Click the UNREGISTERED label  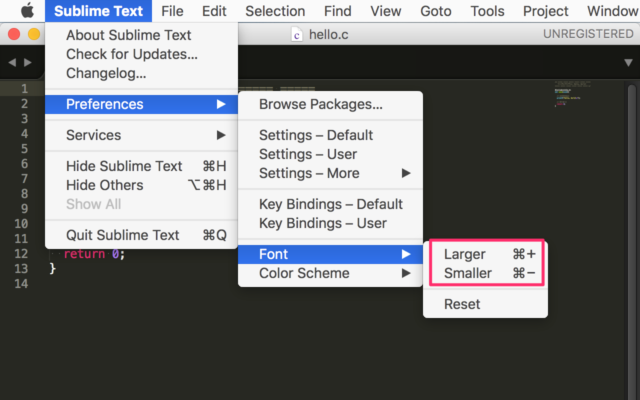click(x=588, y=34)
